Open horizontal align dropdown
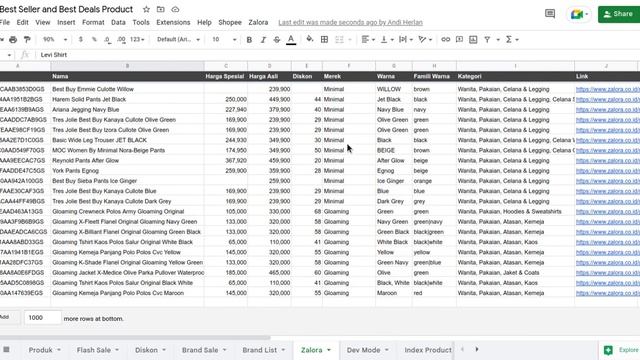The image size is (640, 360). coord(368,40)
